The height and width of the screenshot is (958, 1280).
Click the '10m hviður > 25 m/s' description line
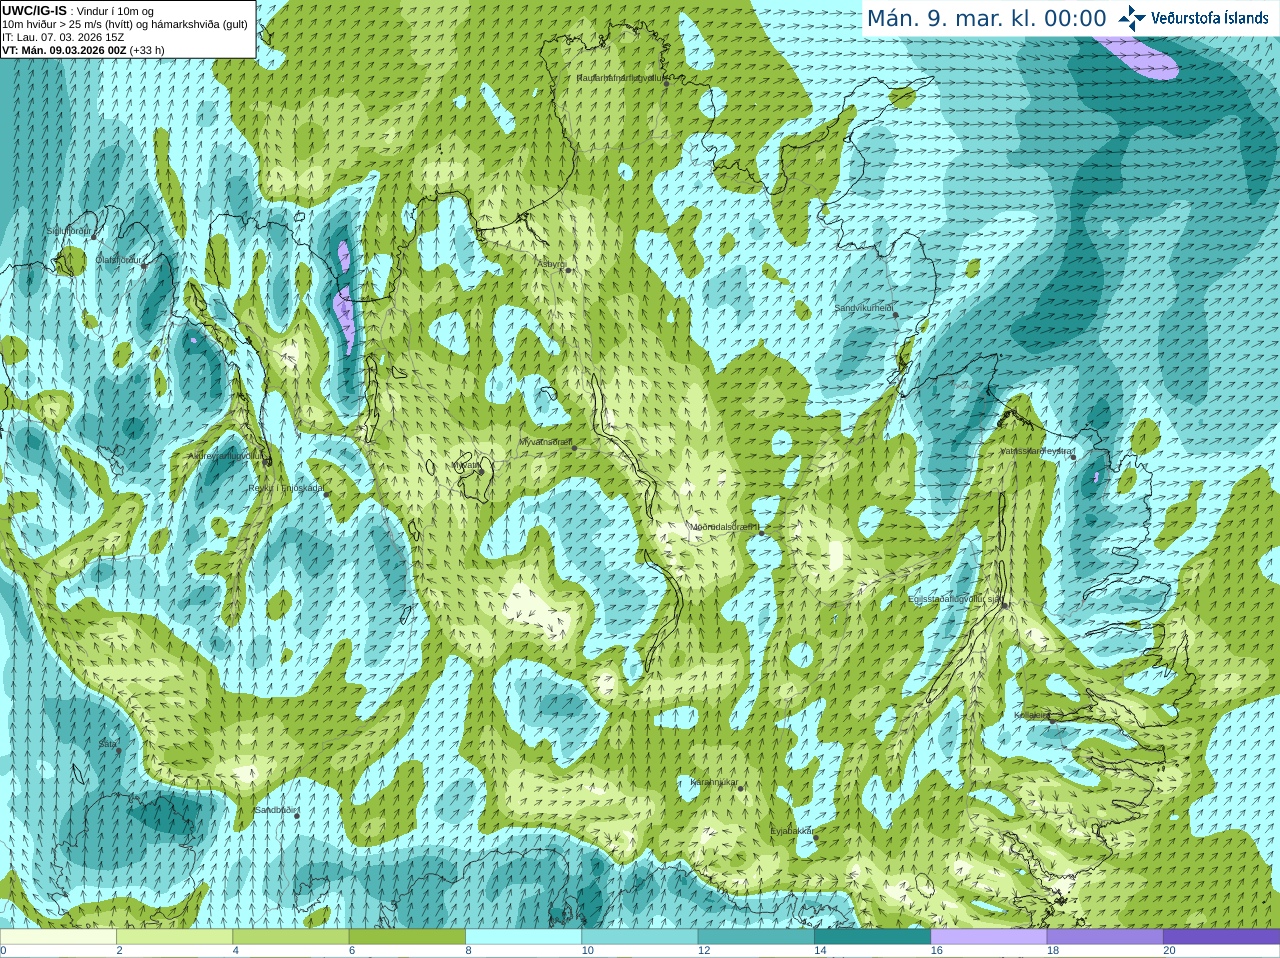[125, 24]
